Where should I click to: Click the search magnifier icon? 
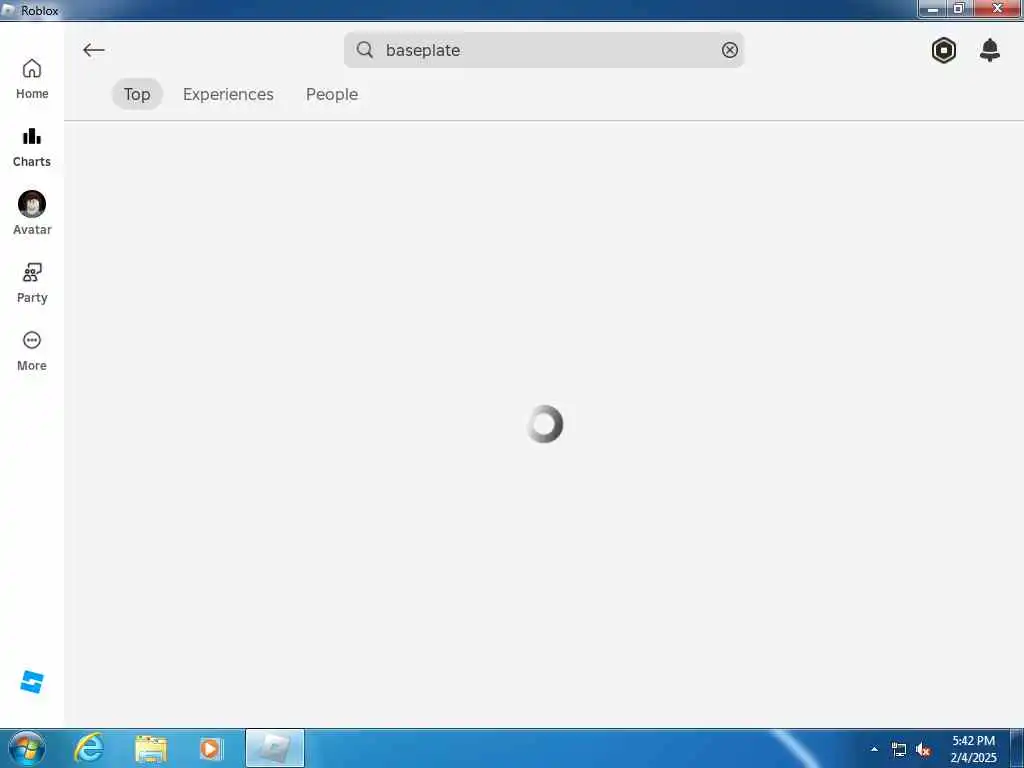coord(365,50)
